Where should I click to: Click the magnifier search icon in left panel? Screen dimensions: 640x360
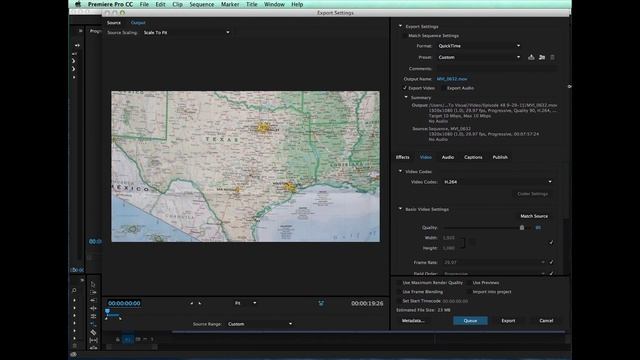coord(74,290)
